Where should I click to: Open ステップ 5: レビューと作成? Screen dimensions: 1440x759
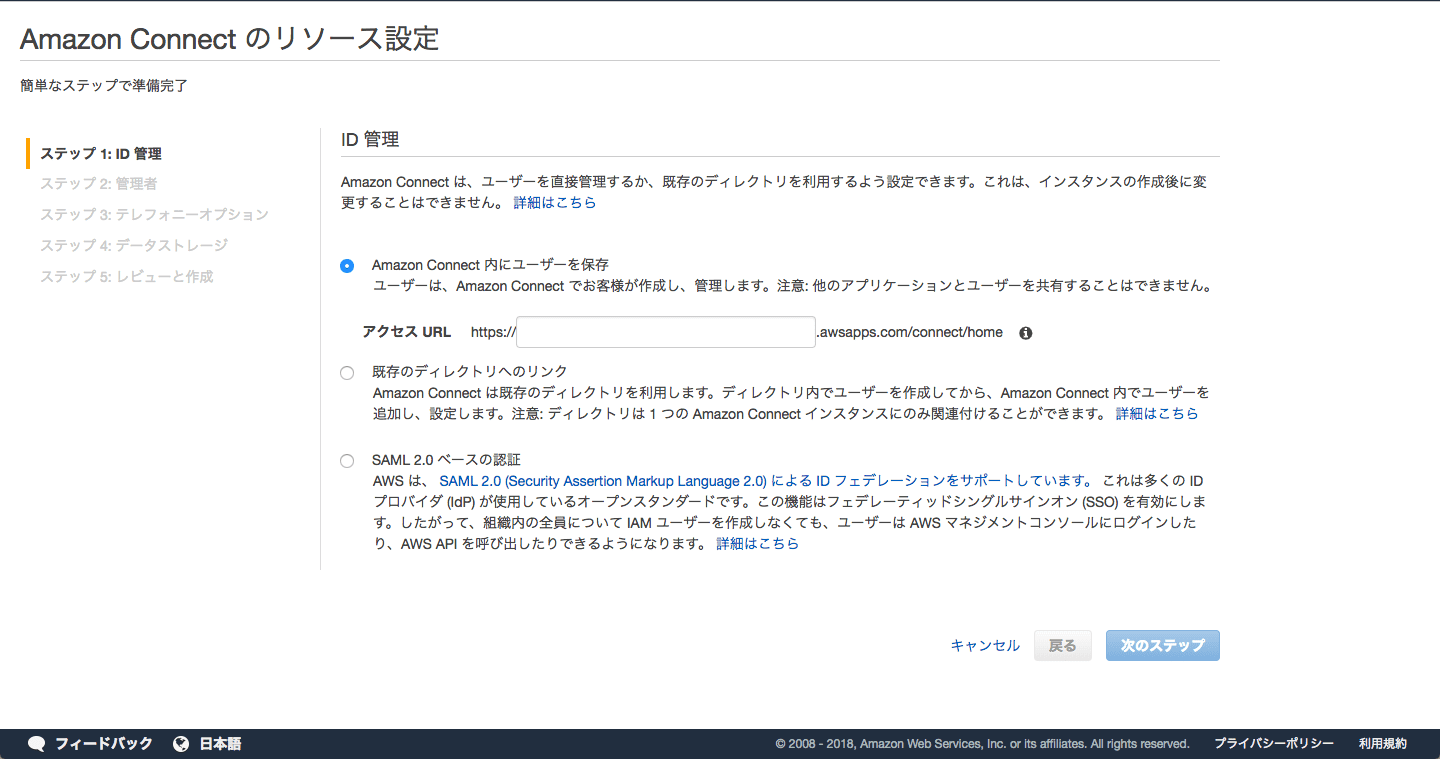tap(127, 276)
